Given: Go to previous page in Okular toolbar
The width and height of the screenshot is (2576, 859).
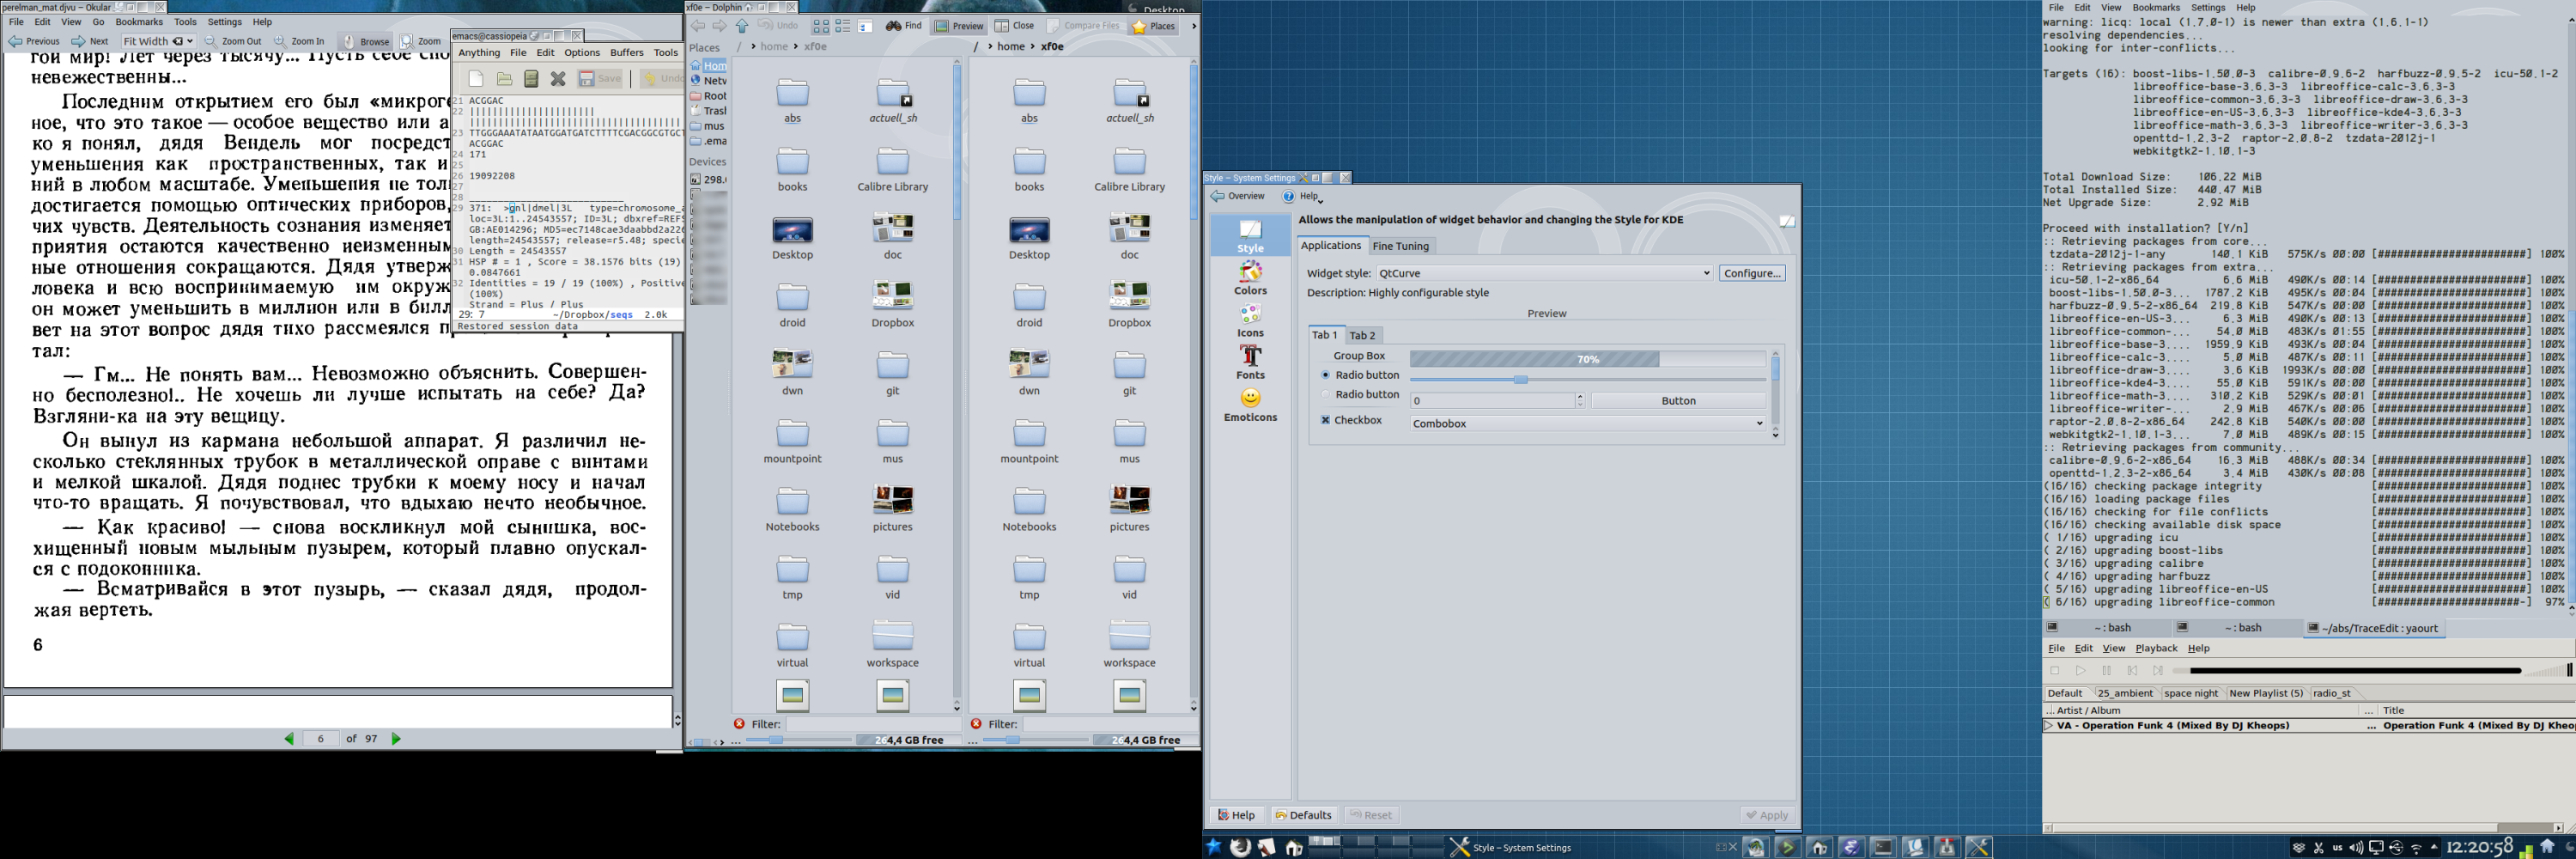Looking at the screenshot, I should (x=34, y=41).
